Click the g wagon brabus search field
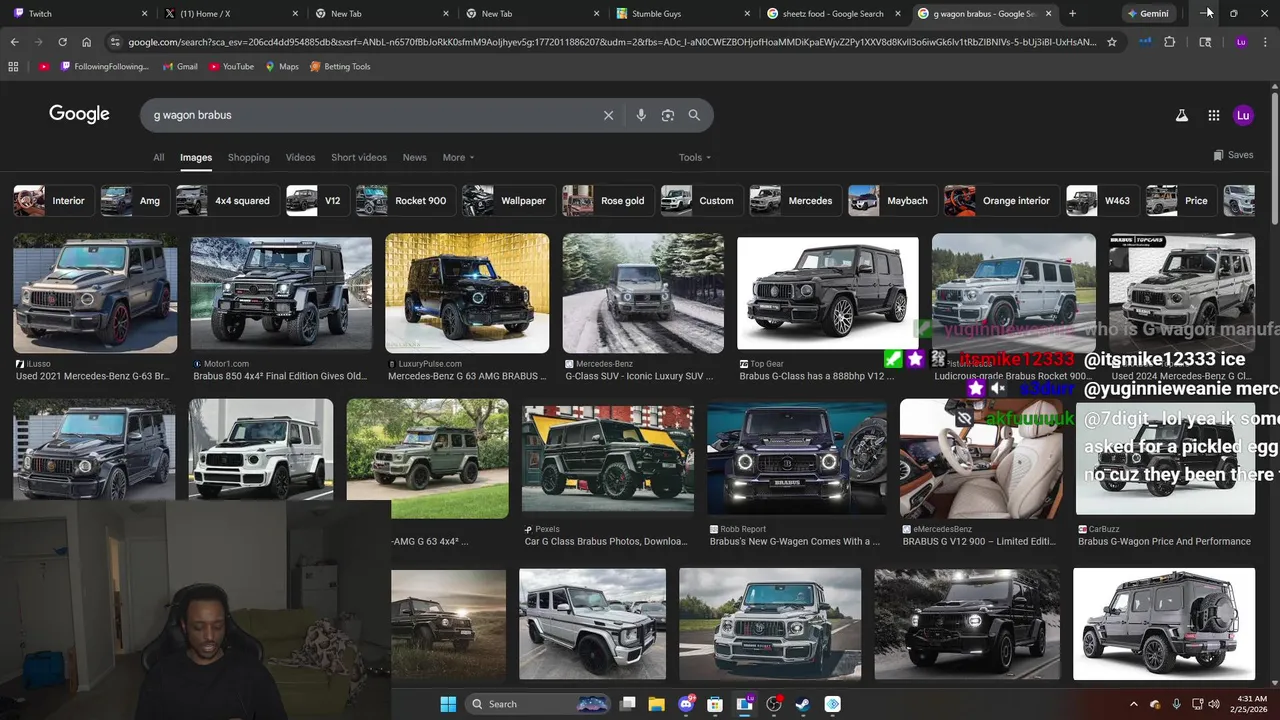 pos(370,115)
